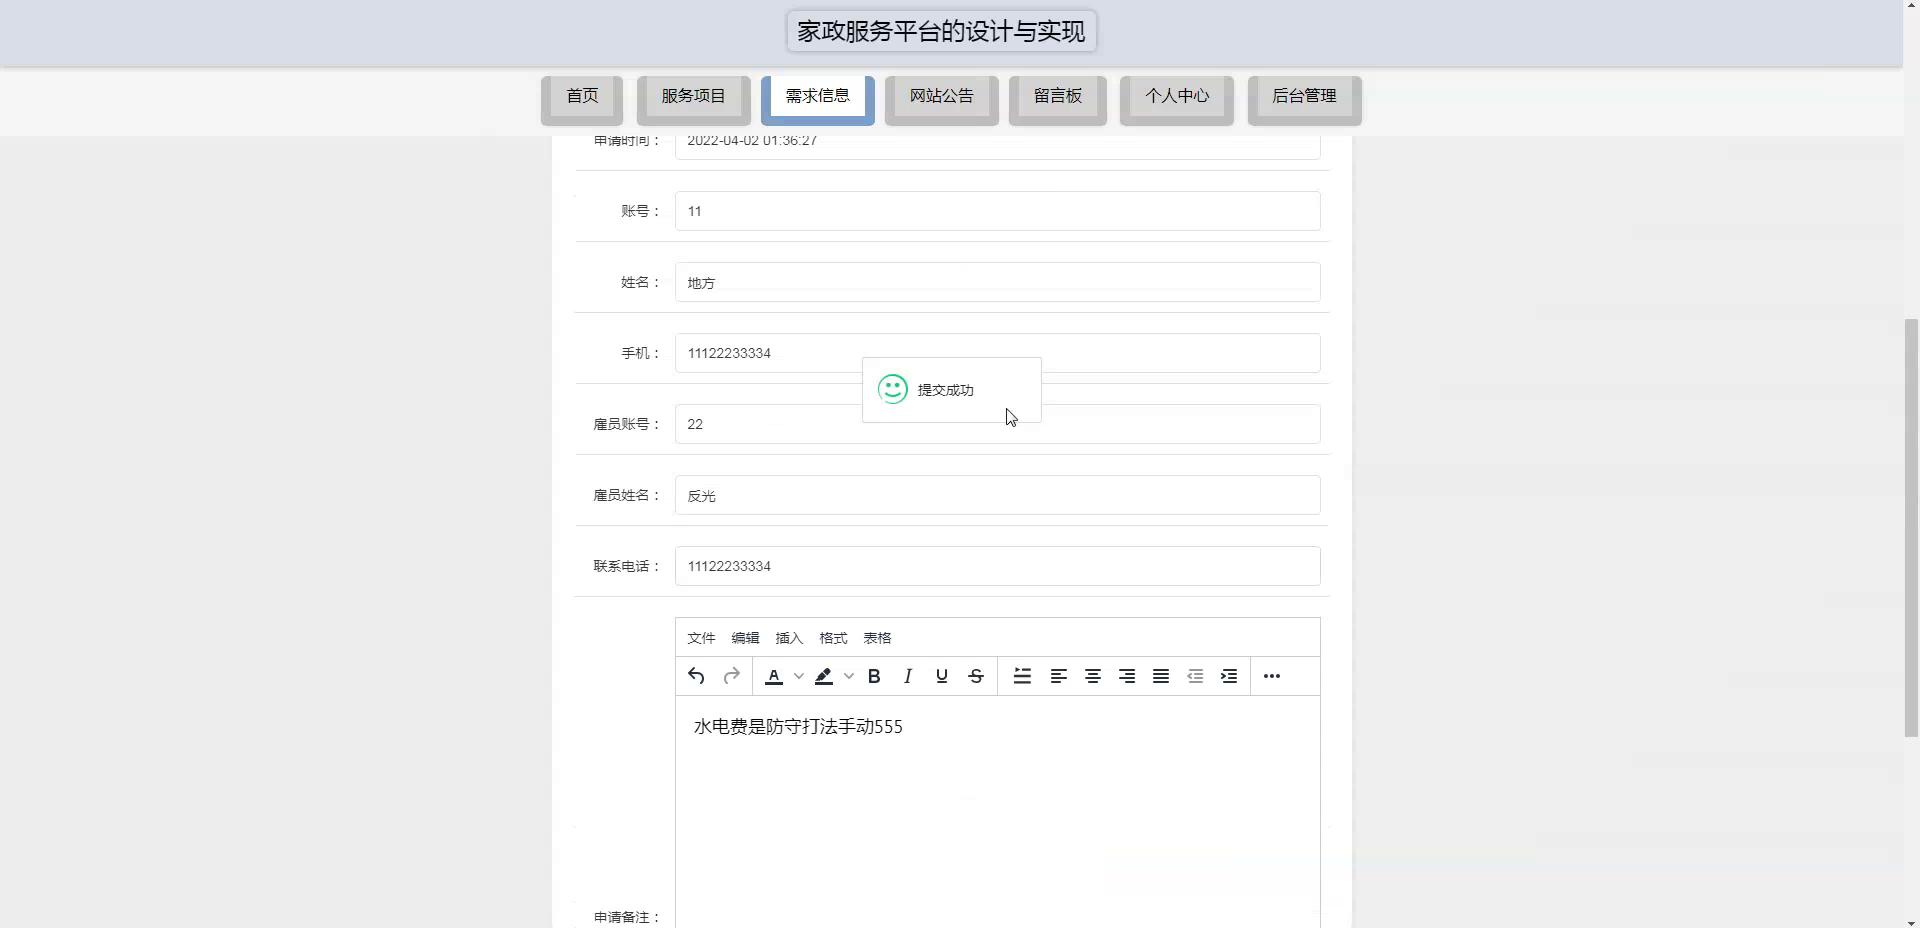Click the undo icon in editor toolbar
The width and height of the screenshot is (1920, 928).
696,676
